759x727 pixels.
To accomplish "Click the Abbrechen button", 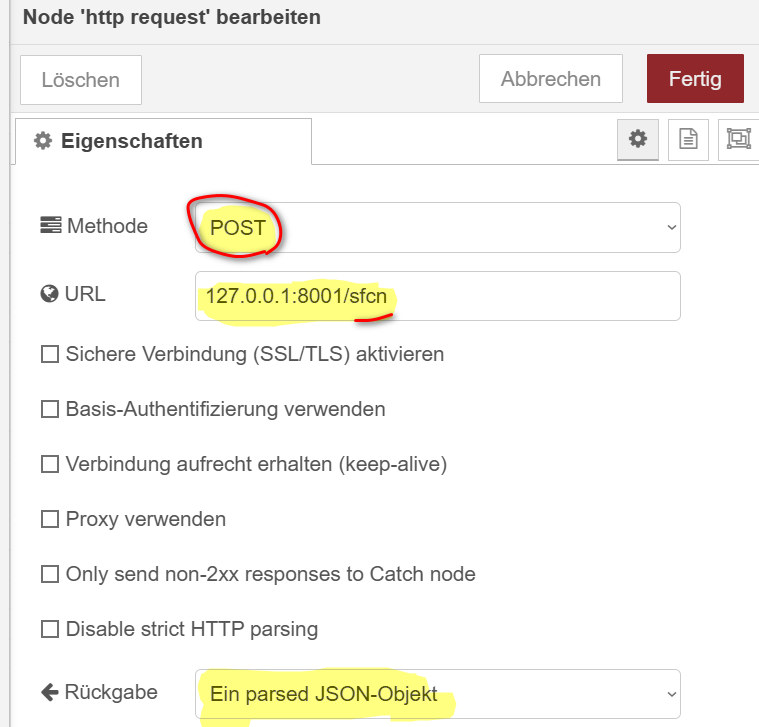I will [551, 78].
